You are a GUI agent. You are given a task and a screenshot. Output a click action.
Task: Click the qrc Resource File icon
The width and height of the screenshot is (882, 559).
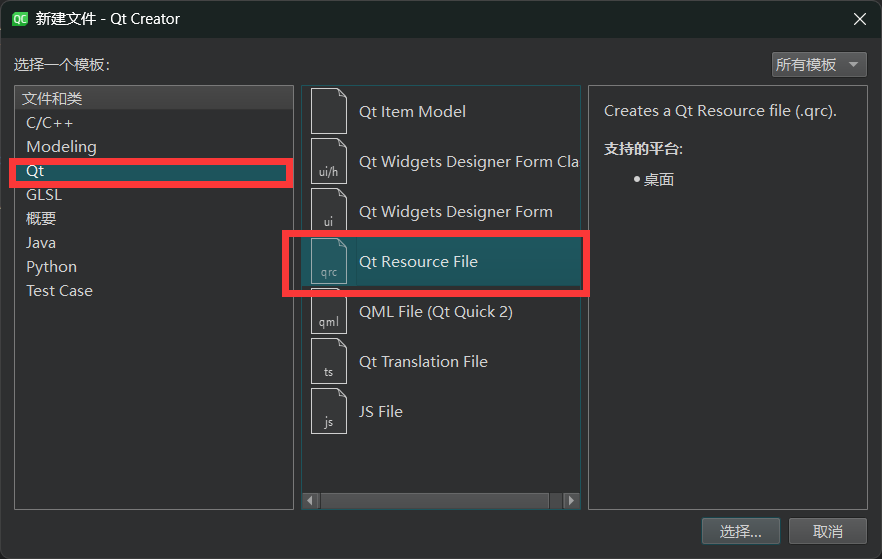329,261
